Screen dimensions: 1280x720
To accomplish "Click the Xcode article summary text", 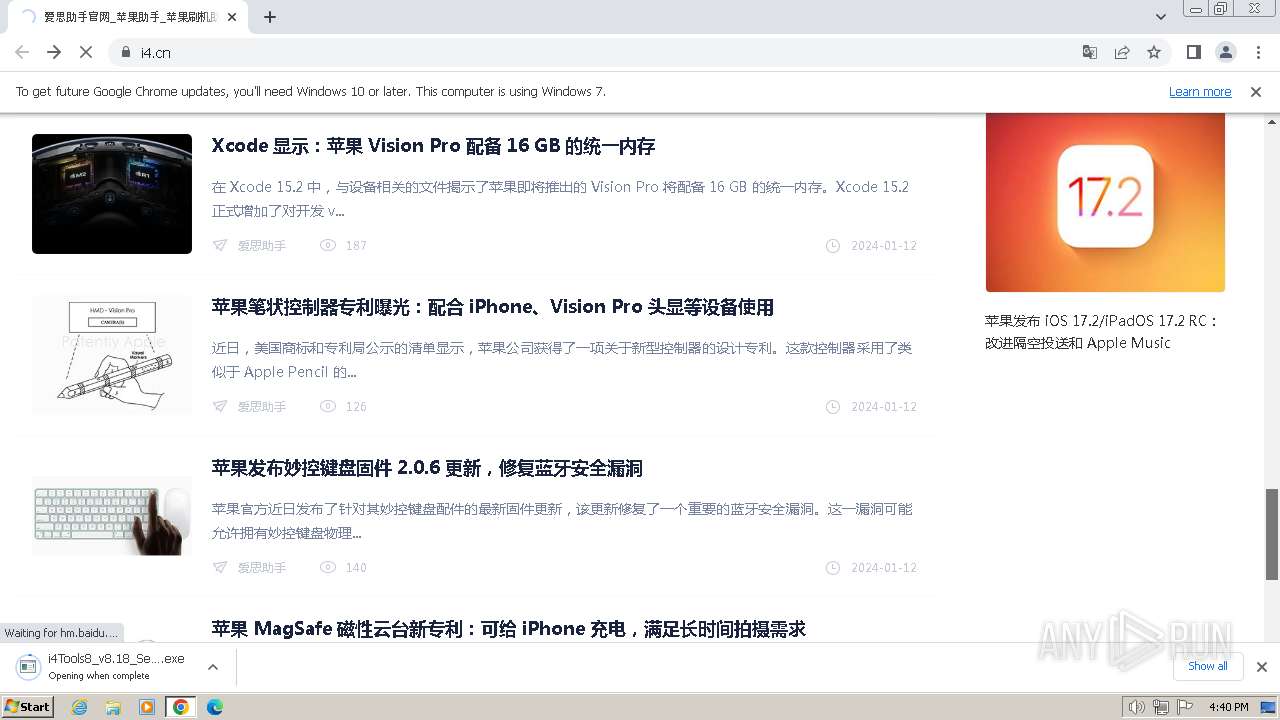I will pos(560,199).
